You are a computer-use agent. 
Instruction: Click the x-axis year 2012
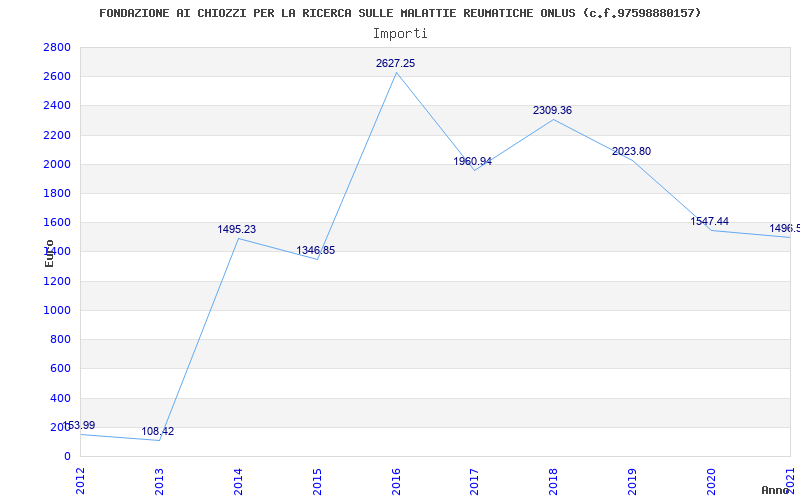point(80,481)
